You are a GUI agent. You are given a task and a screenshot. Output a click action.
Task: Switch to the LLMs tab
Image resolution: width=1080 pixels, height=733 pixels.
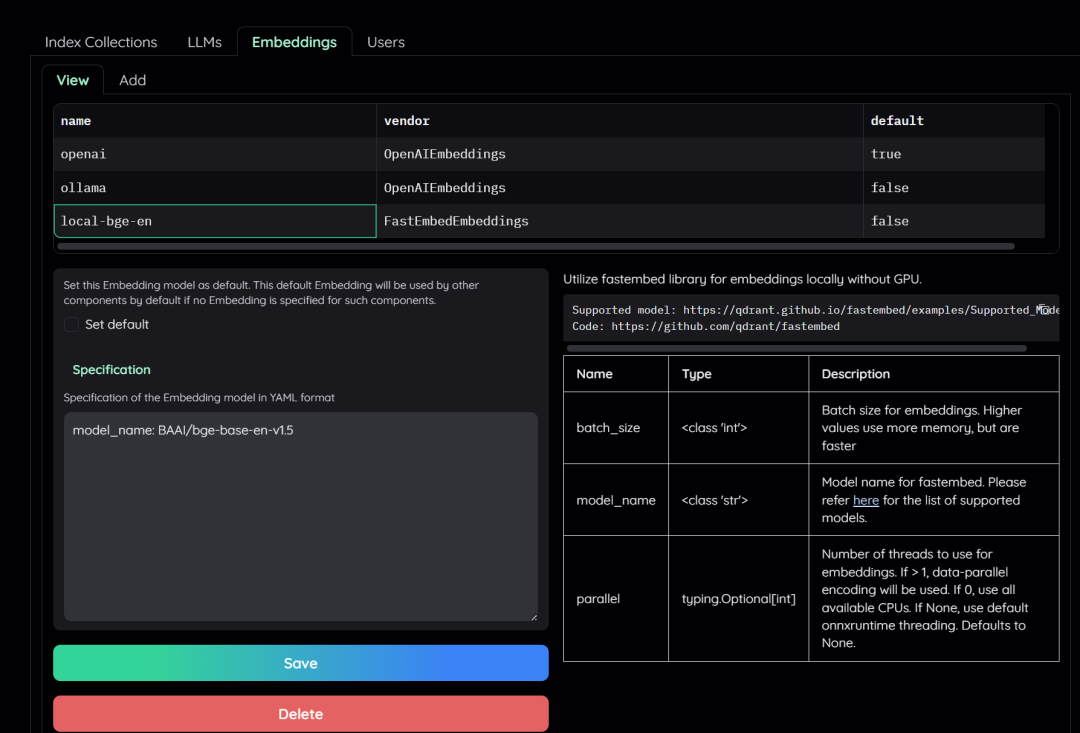[x=204, y=42]
